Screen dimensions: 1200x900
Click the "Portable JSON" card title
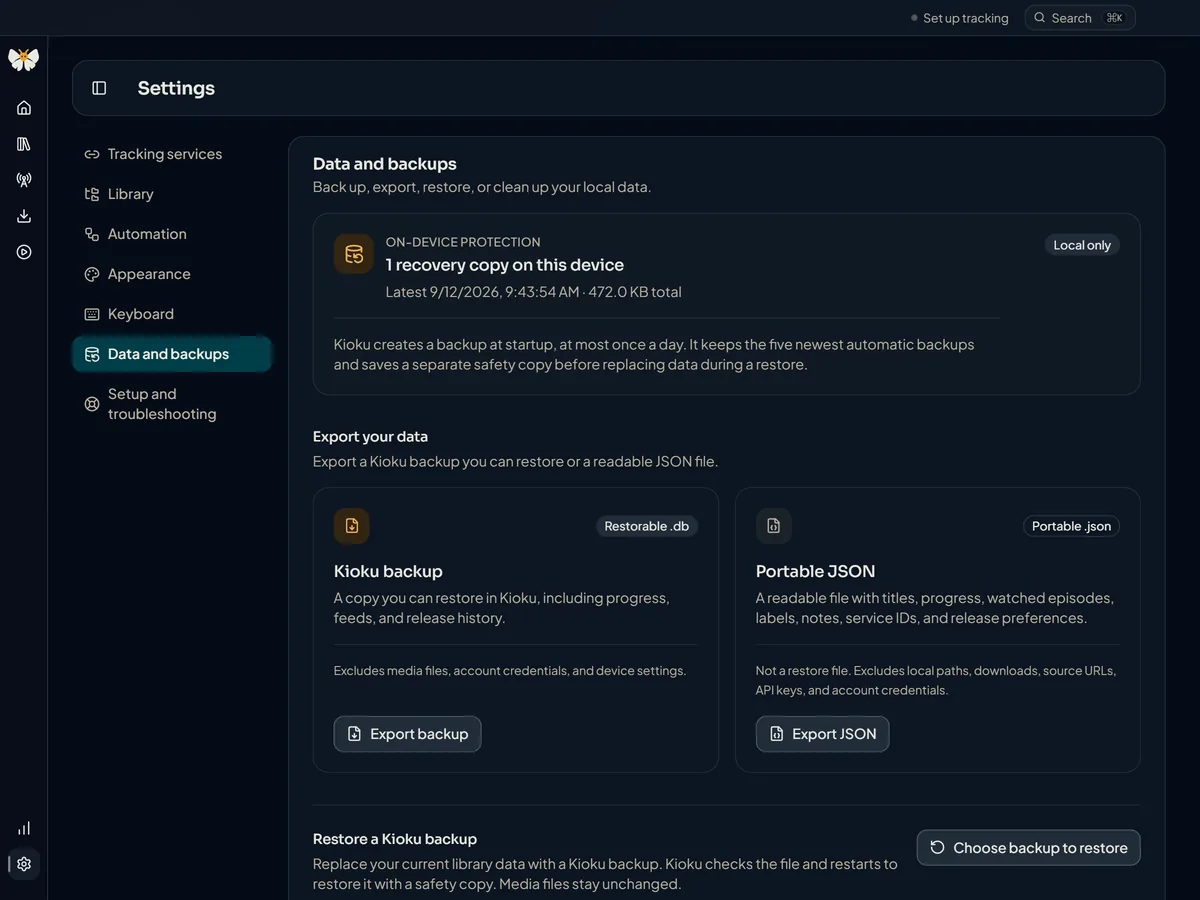point(815,571)
